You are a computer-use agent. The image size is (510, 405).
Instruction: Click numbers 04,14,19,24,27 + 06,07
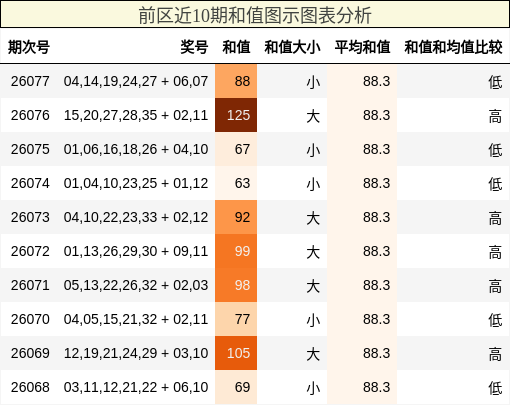pos(136,81)
